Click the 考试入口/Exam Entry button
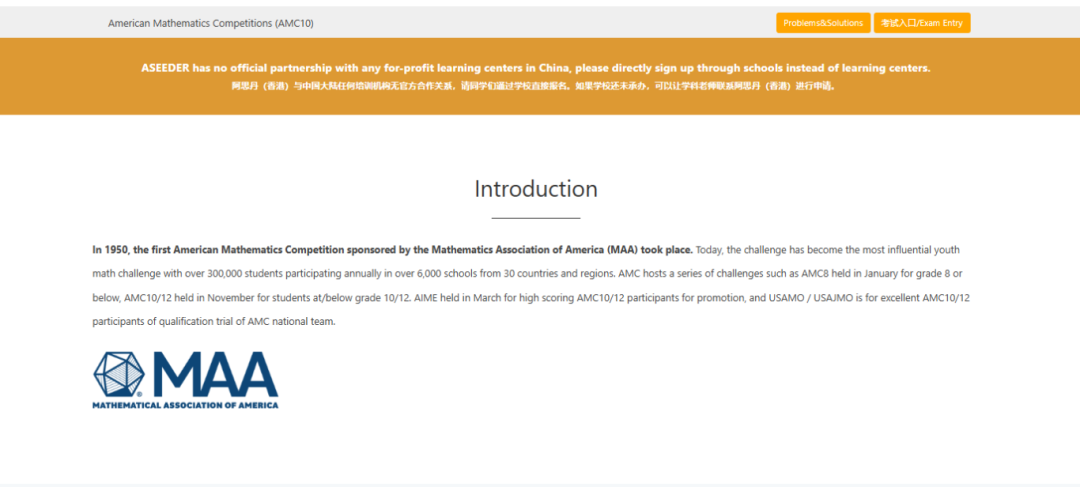This screenshot has width=1080, height=487. click(922, 23)
